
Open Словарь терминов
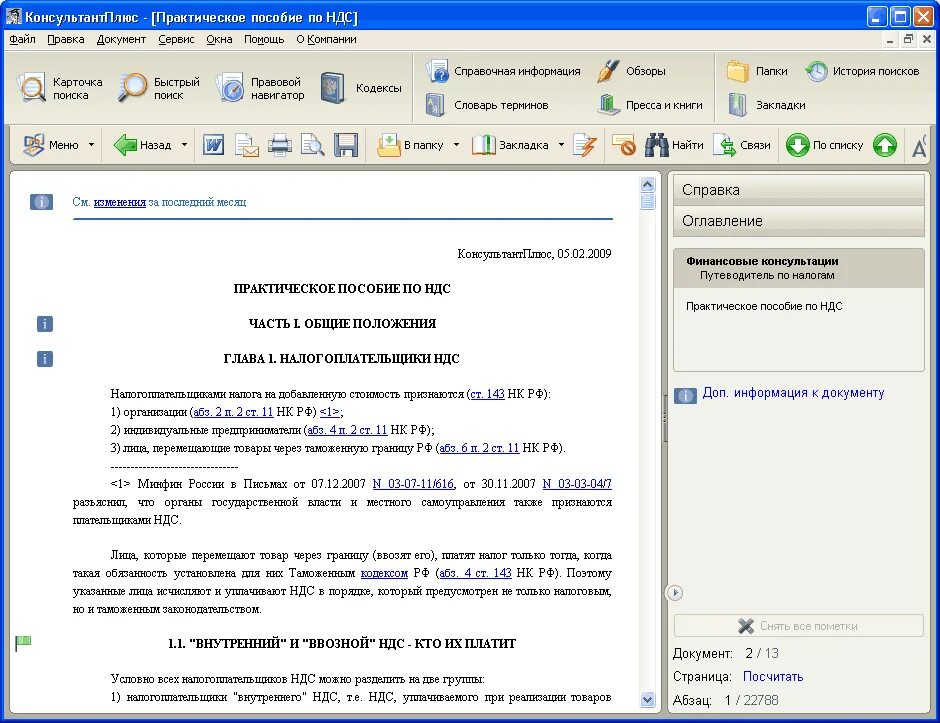(487, 105)
